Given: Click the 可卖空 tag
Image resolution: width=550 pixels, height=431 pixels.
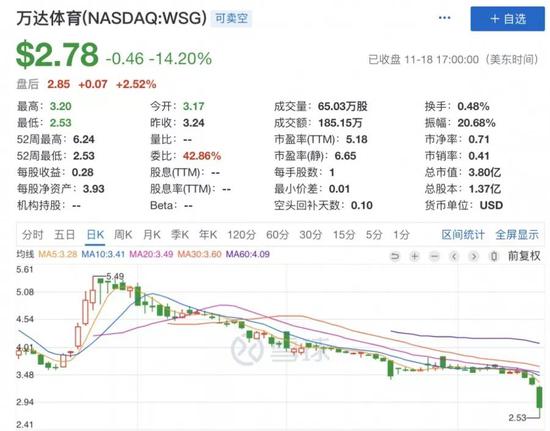Looking at the screenshot, I should pos(231,18).
